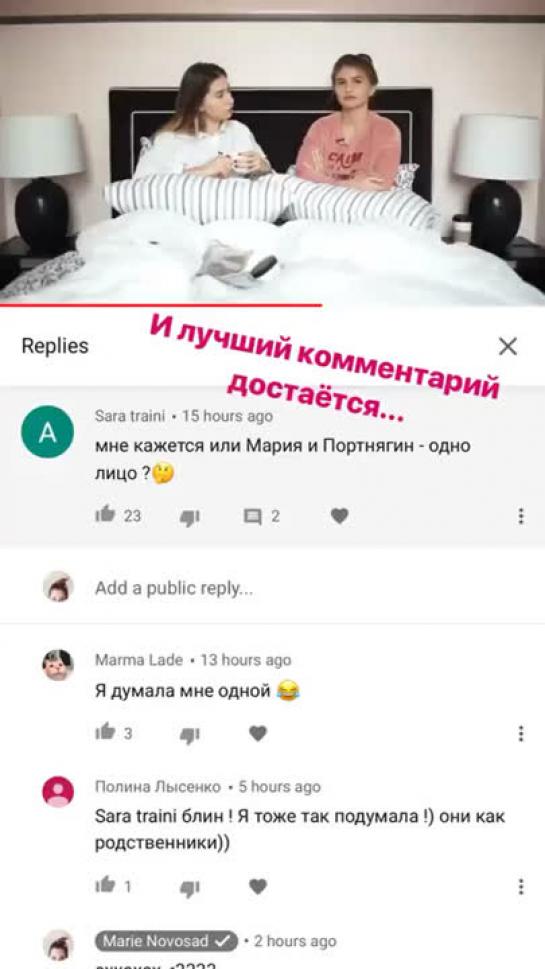Viewport: 545px width, 969px height.
Task: Open more options for Sara traini's comment
Action: pos(522,516)
